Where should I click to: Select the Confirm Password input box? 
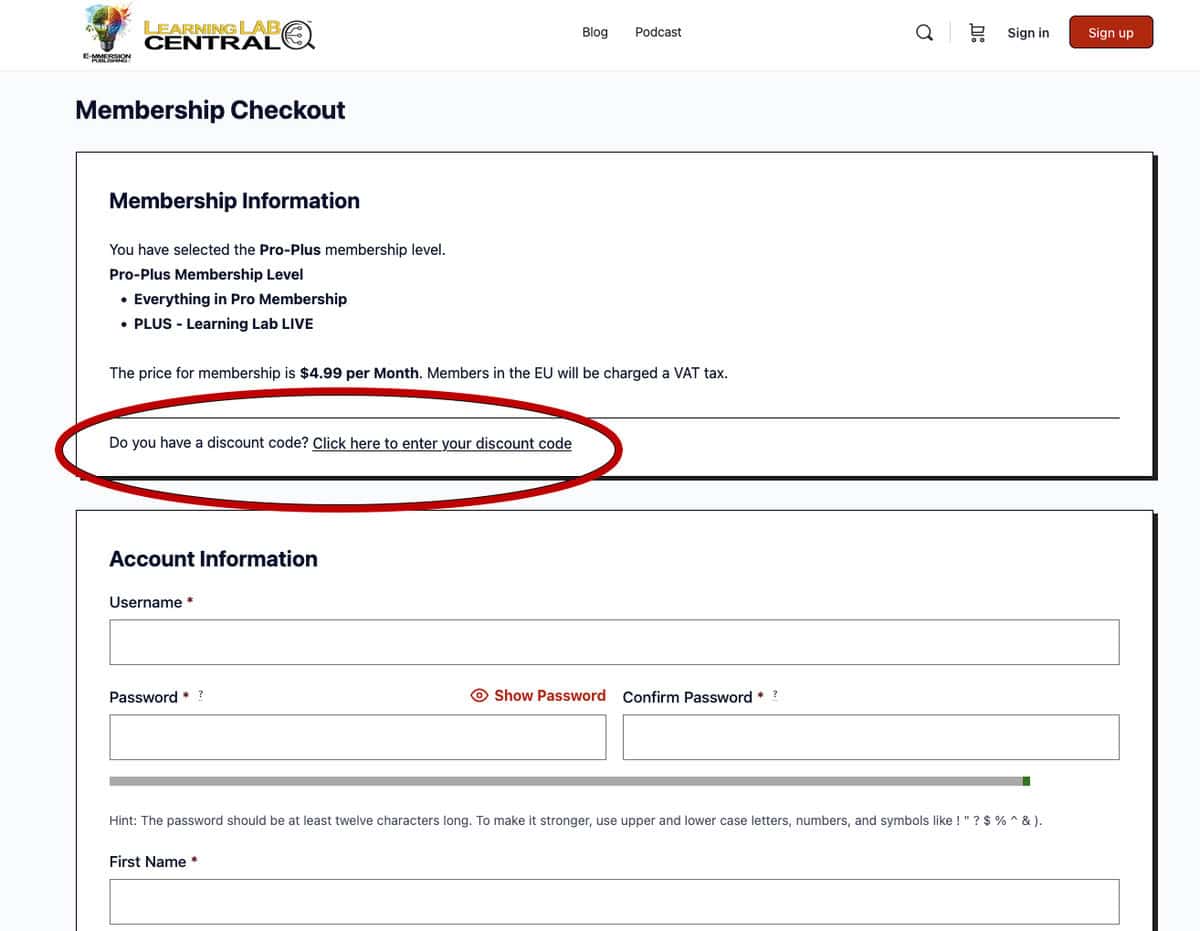[x=870, y=737]
